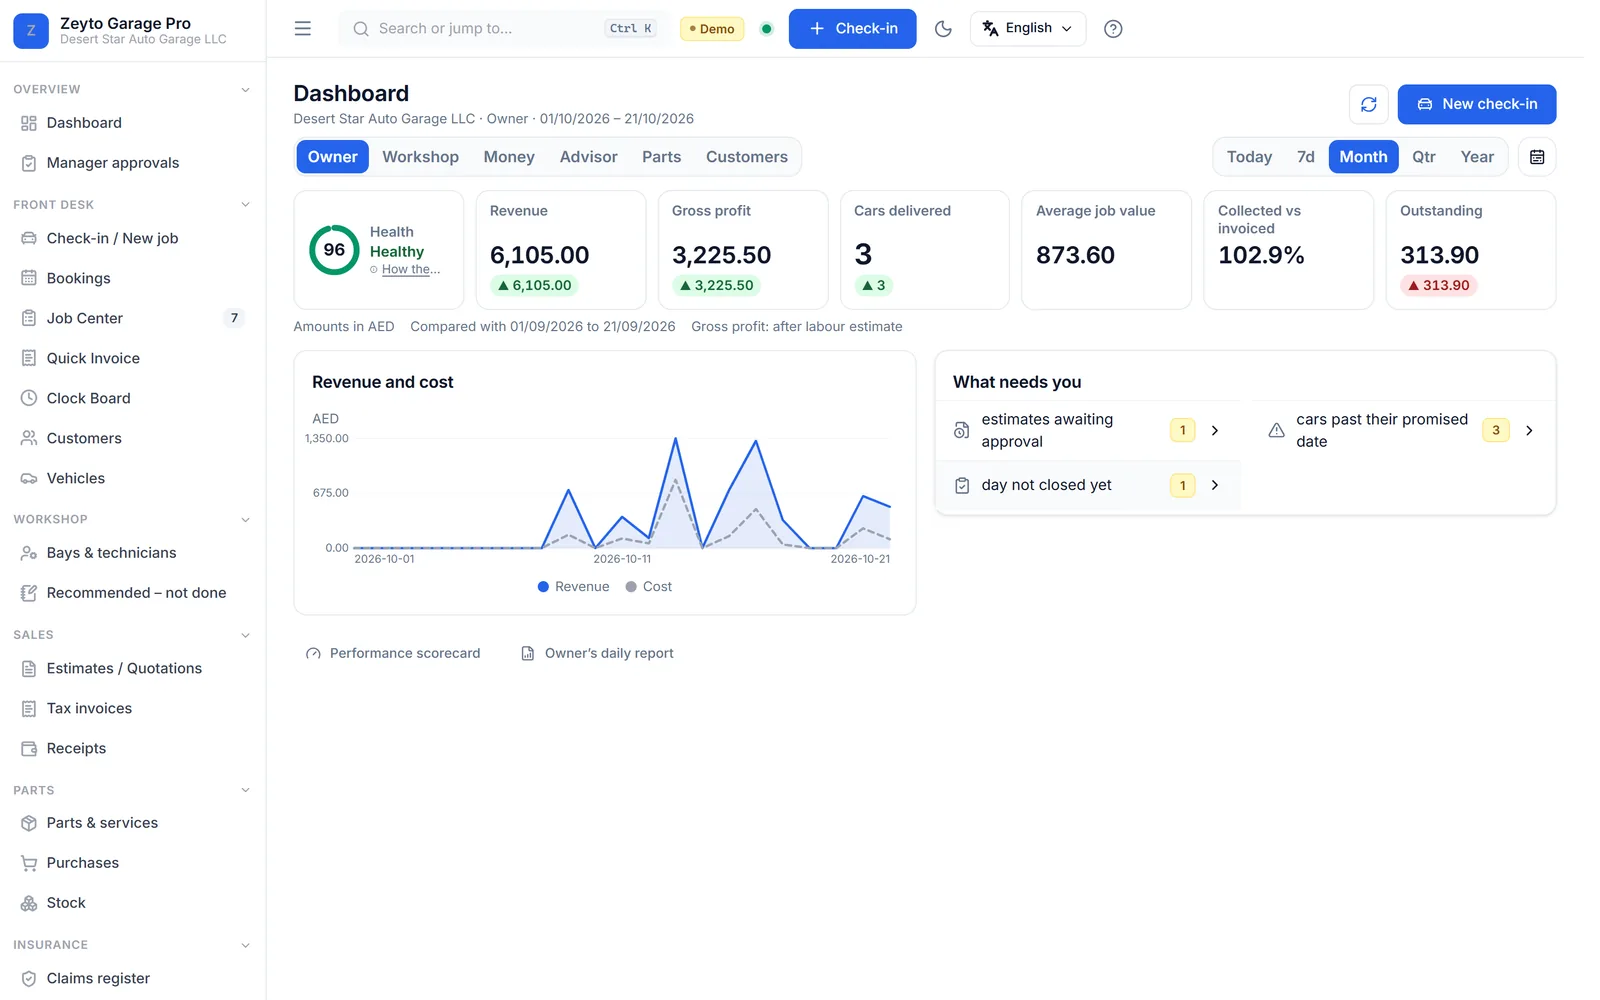Switch to the Advisor dashboard tab
The width and height of the screenshot is (1600, 1000).
point(588,157)
